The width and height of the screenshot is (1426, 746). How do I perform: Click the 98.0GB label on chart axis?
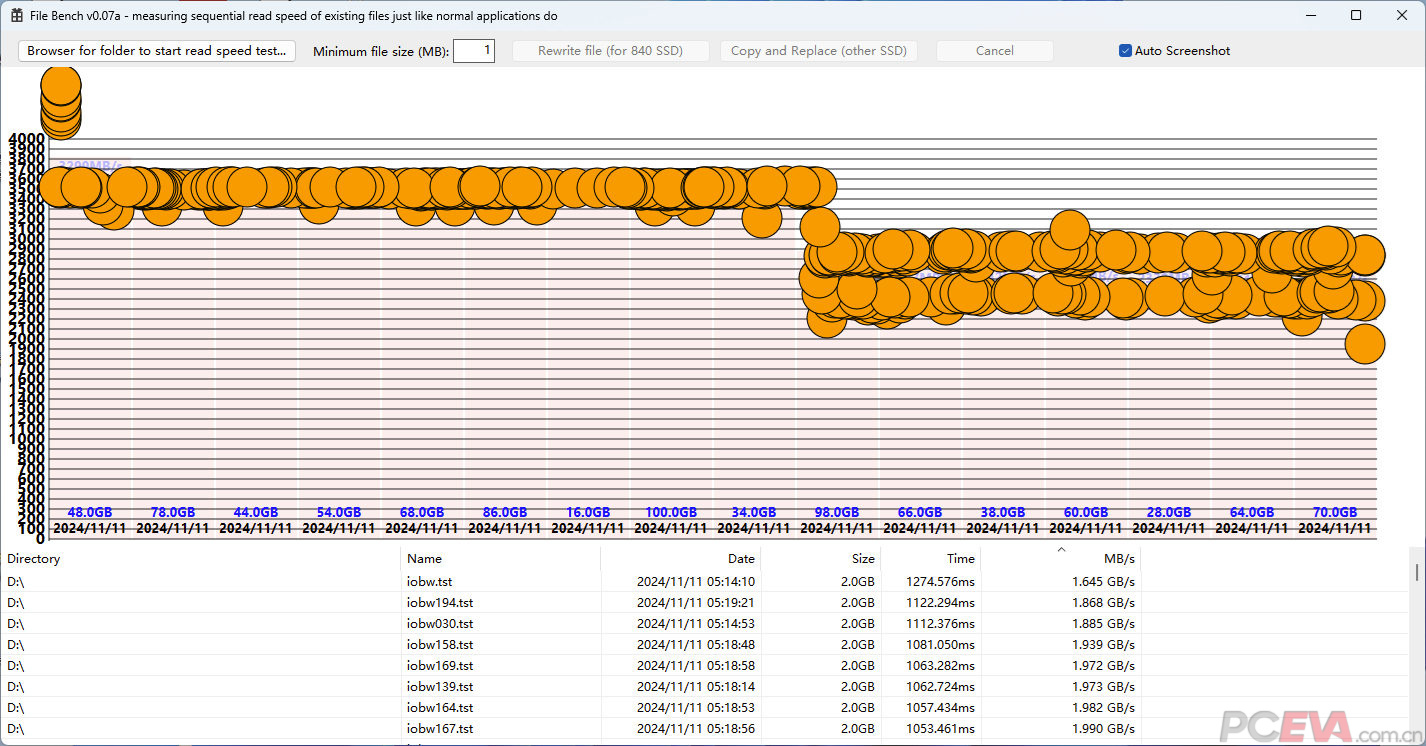tap(836, 513)
